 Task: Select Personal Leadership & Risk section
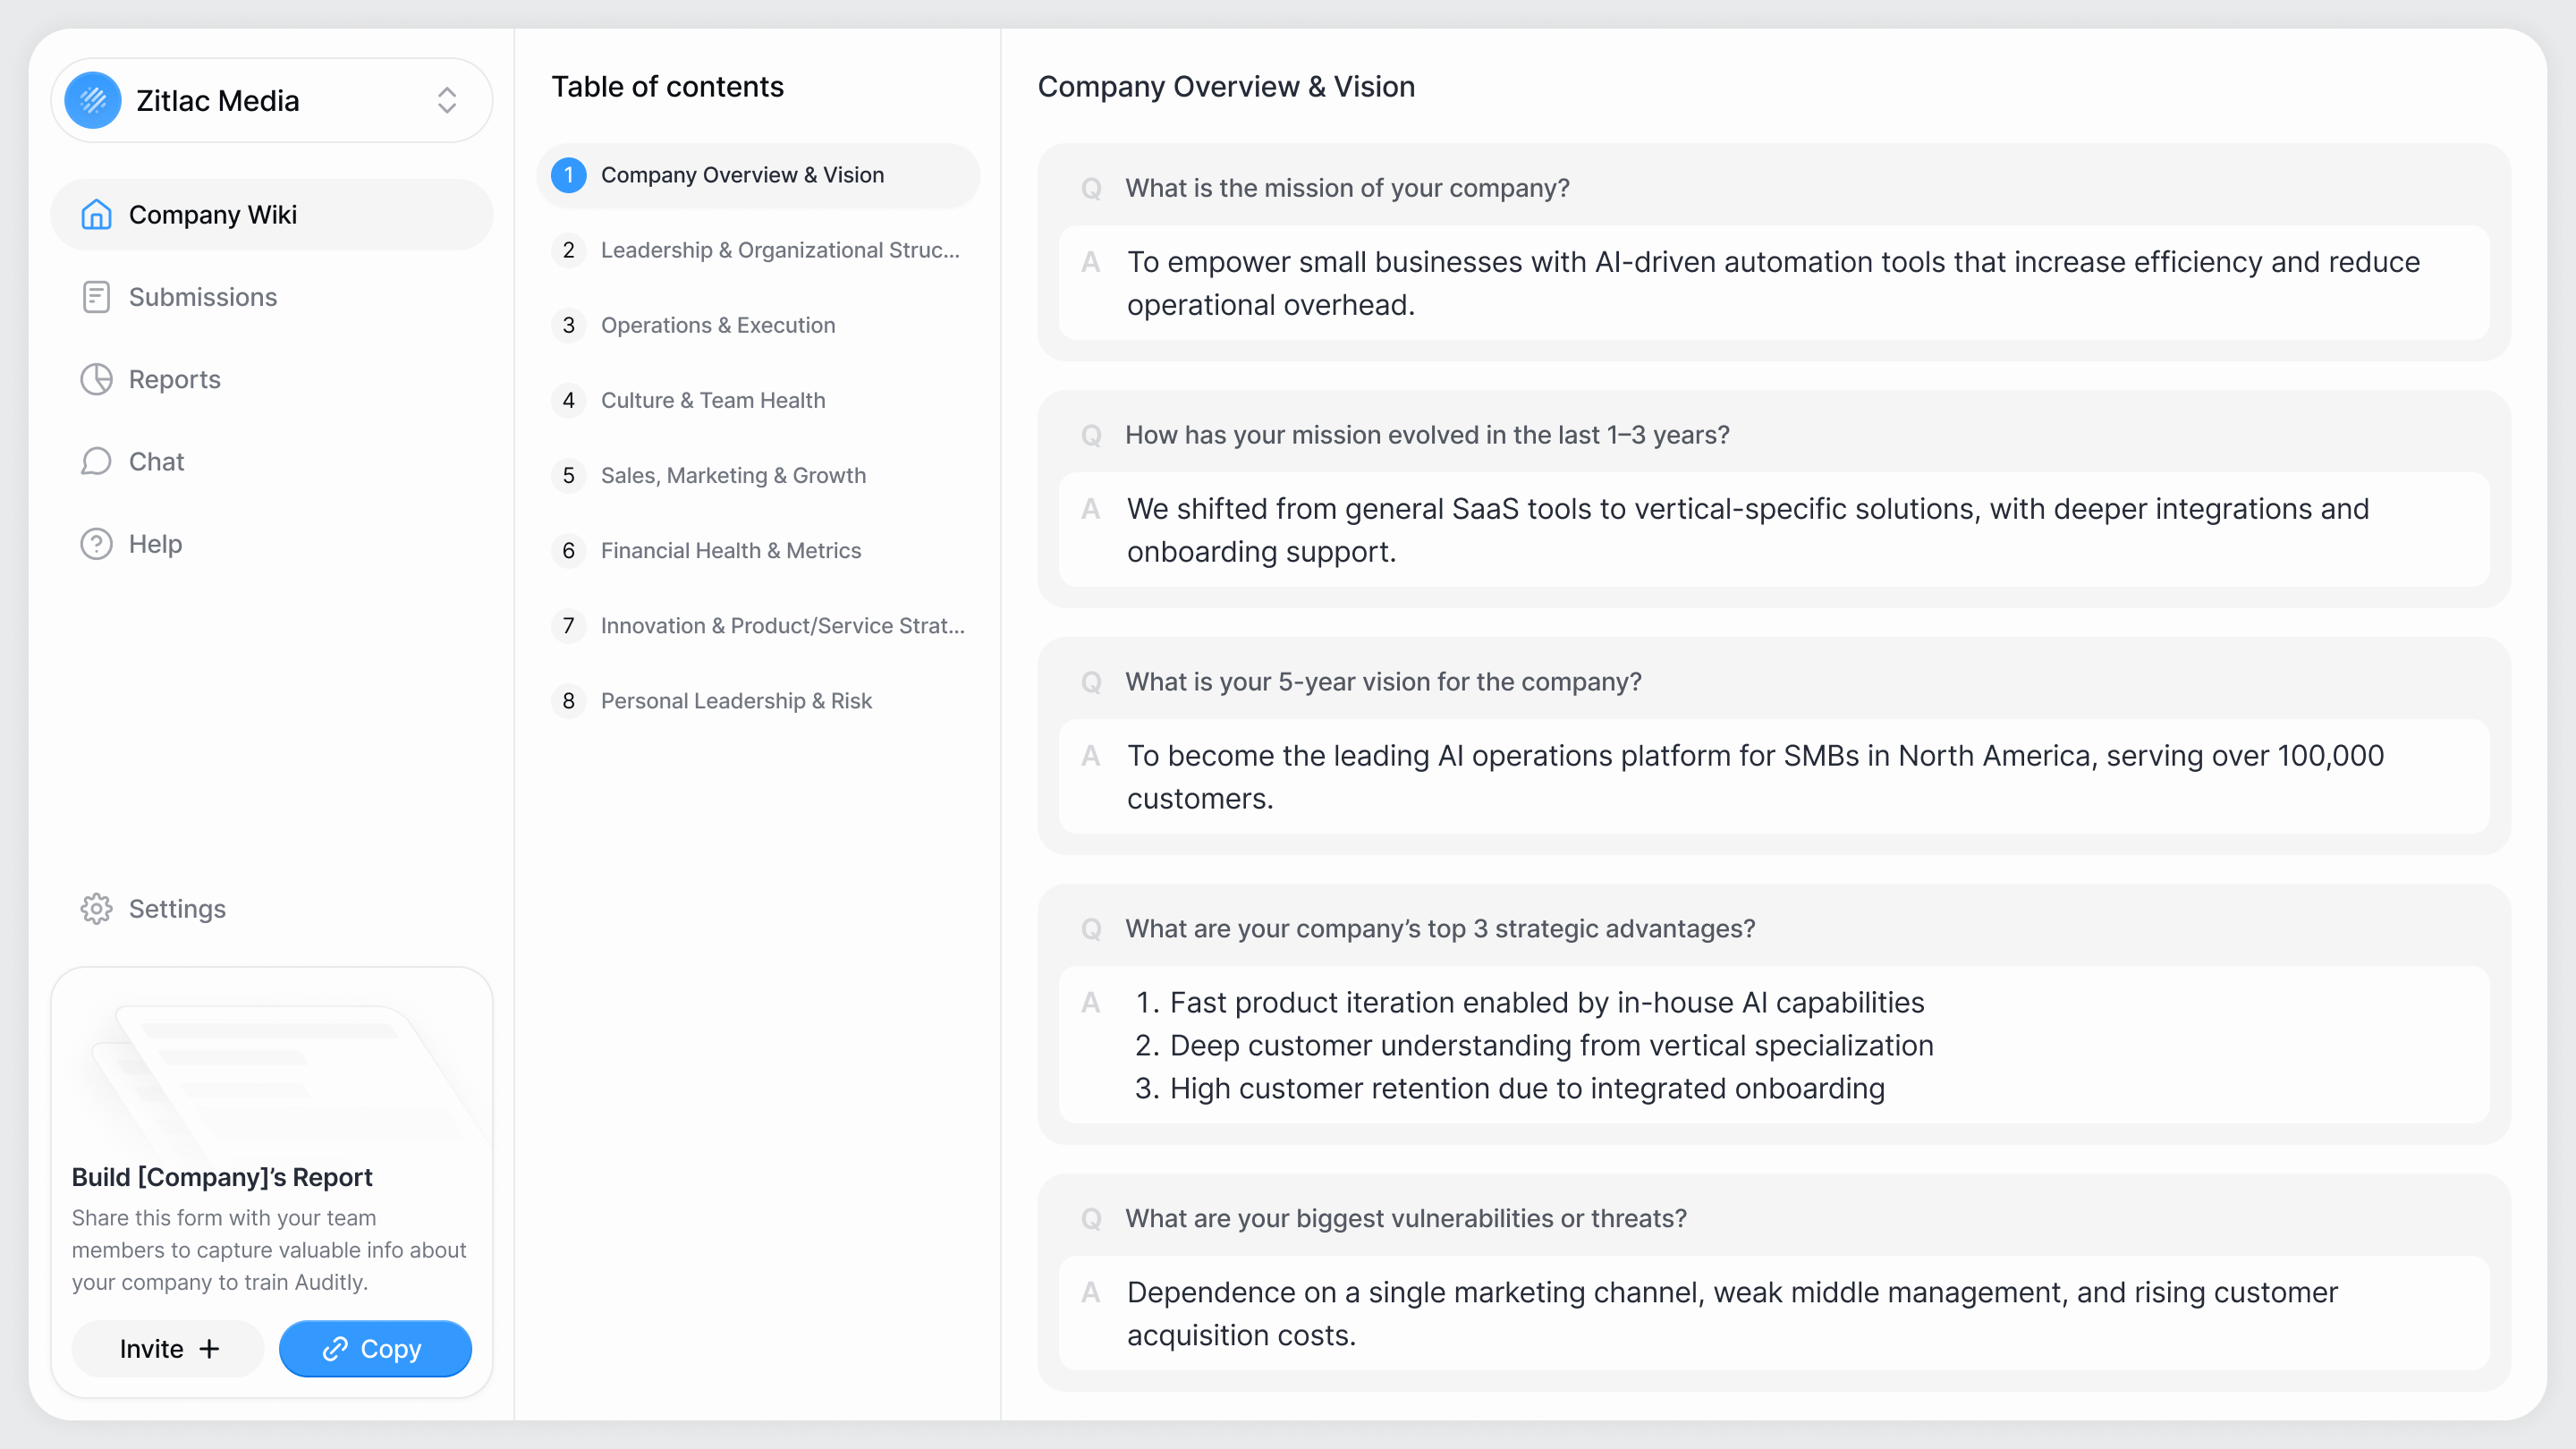coord(735,700)
